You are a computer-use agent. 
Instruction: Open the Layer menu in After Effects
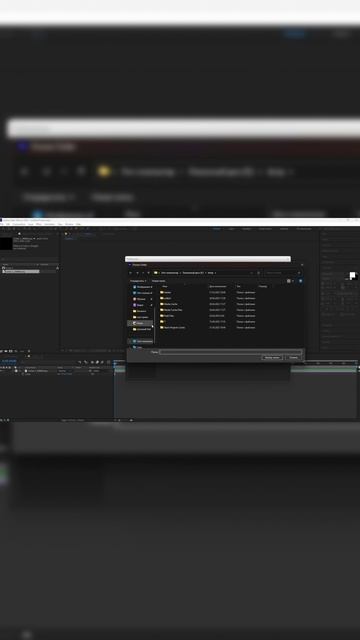click(31, 224)
